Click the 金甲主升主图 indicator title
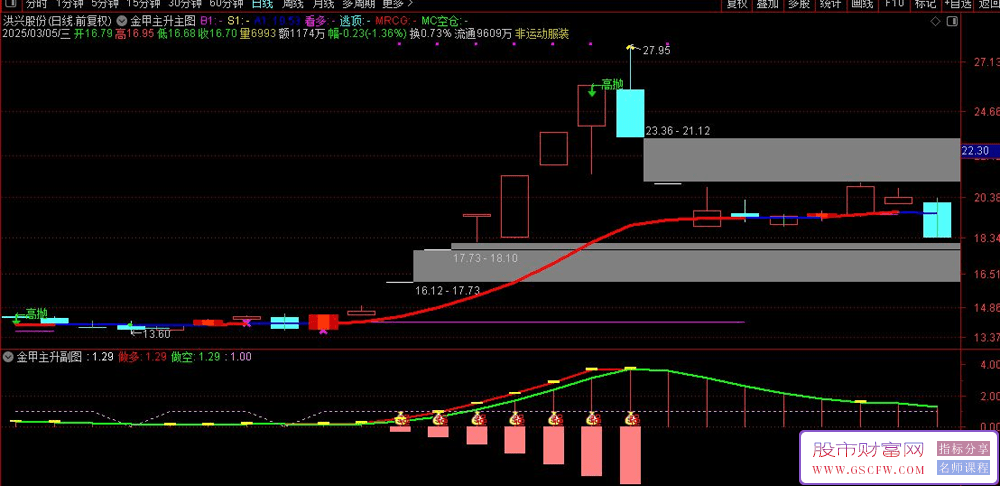This screenshot has height=486, width=1000. click(x=163, y=20)
